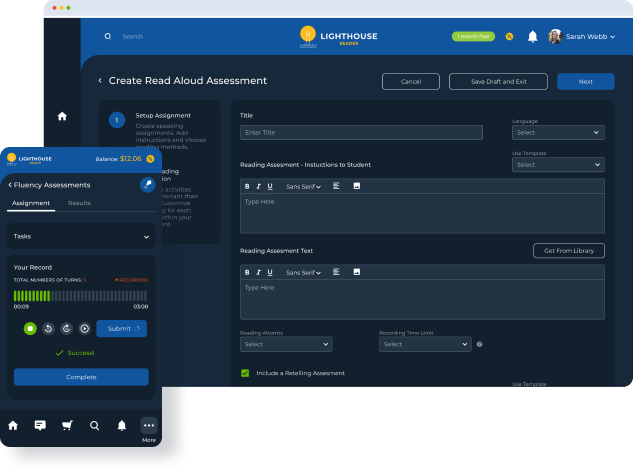Screen dimensions: 633x472
Task: Insert image in the Instructions to Student editor
Action: point(357,186)
